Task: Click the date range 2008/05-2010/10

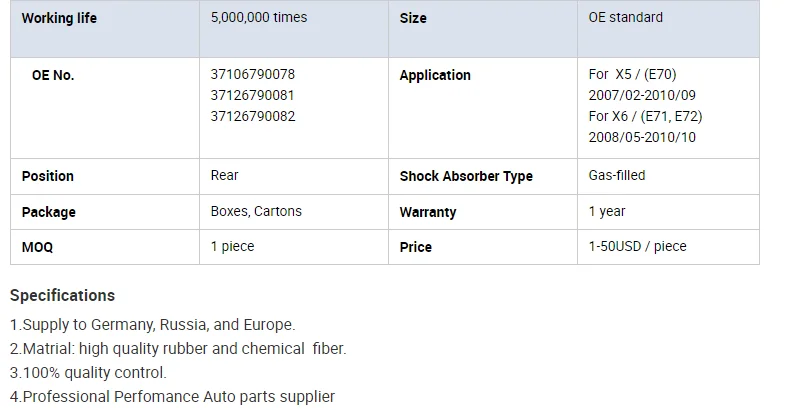Action: click(x=642, y=137)
